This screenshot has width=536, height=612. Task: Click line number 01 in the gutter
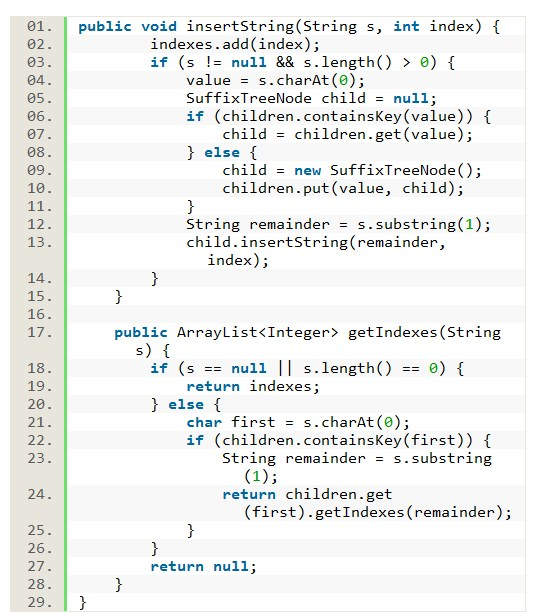click(39, 27)
